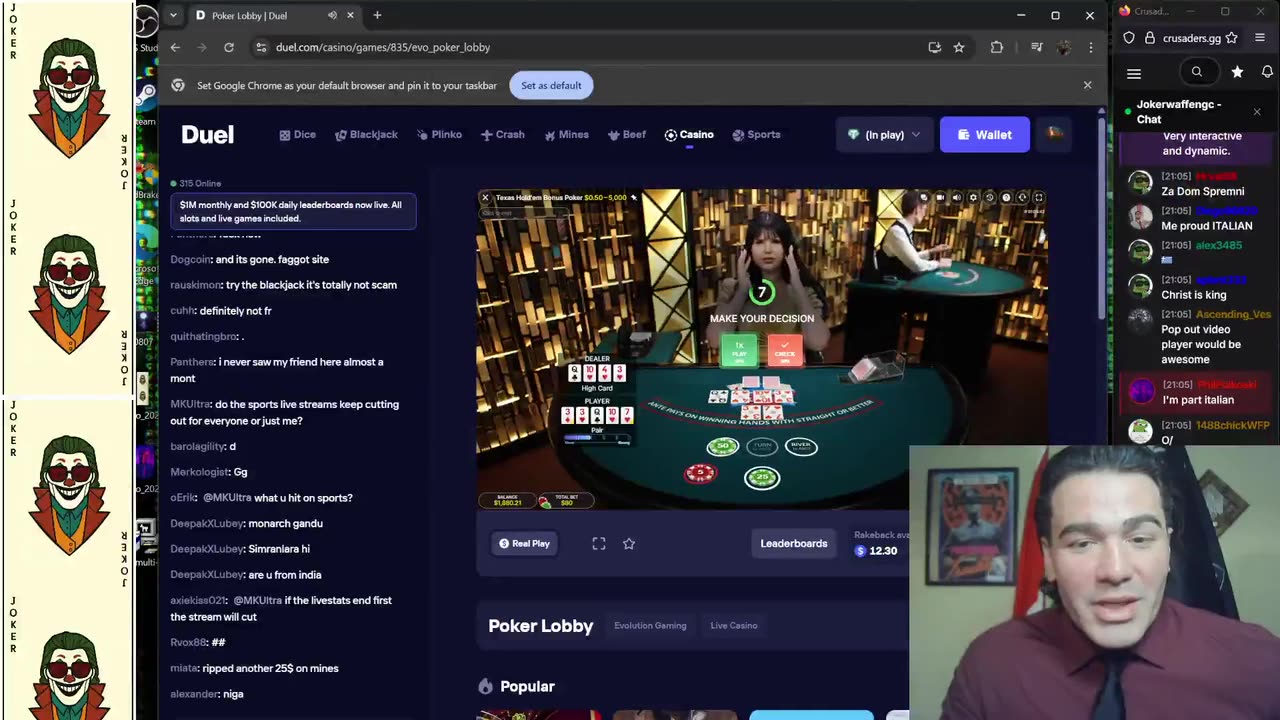1280x720 pixels.
Task: Mute the Poker Lobby tab audio icon
Action: coord(332,15)
